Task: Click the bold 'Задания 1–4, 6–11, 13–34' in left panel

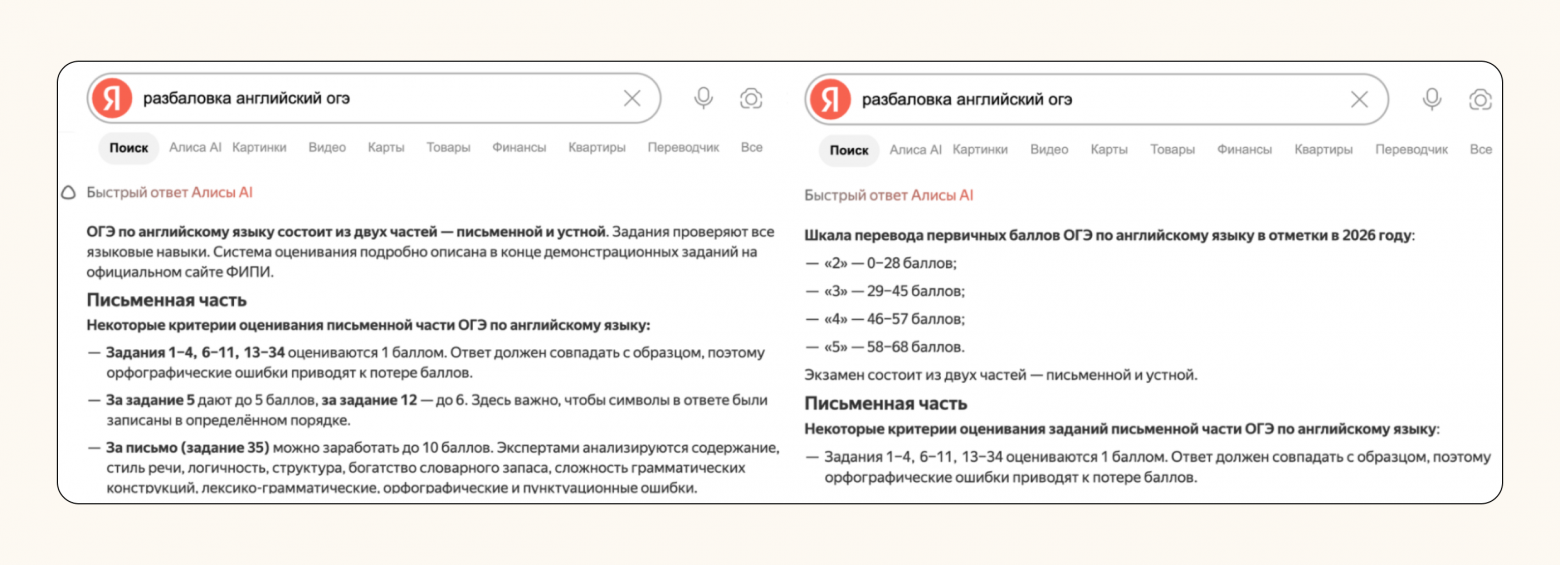Action: [195, 353]
